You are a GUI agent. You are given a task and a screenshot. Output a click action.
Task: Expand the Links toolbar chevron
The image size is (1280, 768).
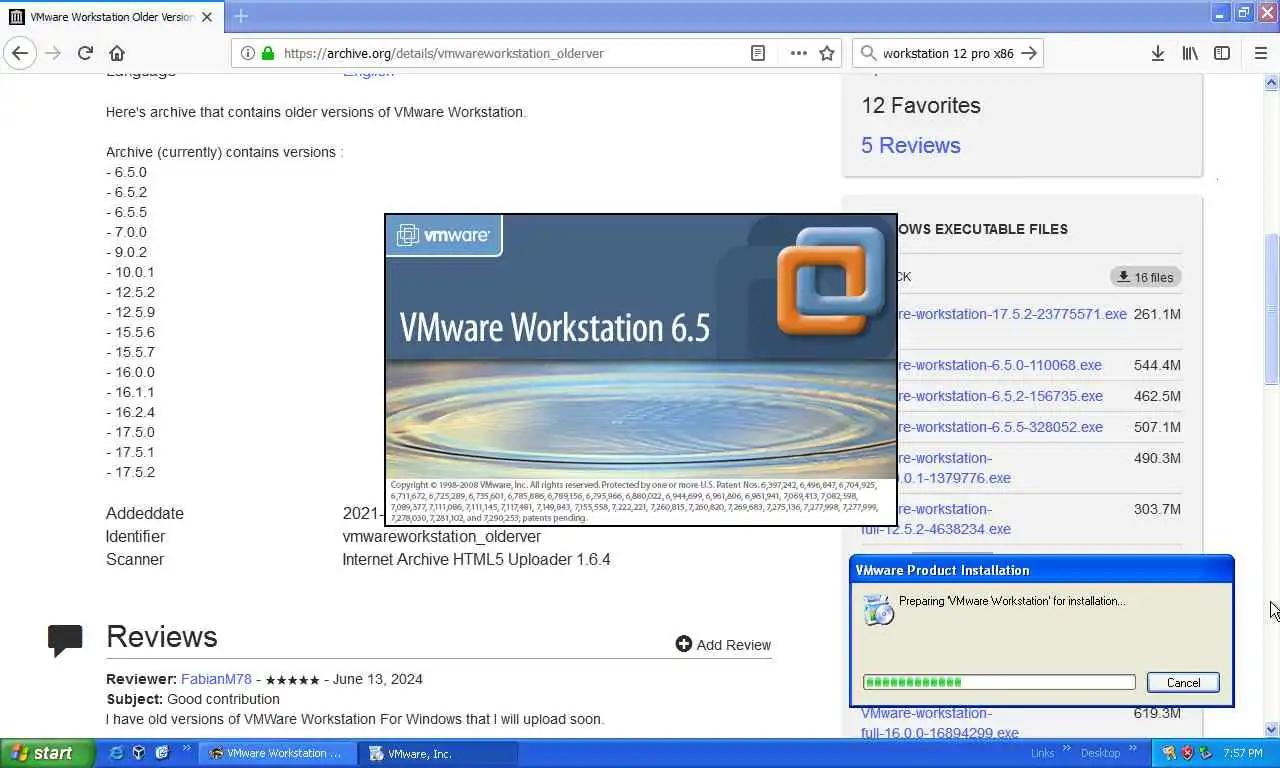coord(1067,749)
